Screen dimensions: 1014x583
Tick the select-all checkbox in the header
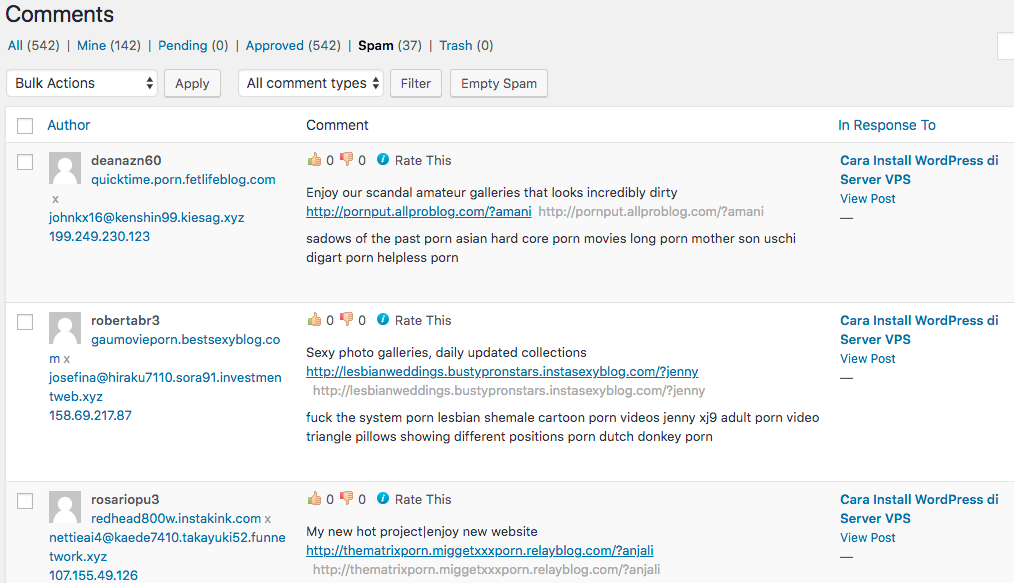[x=25, y=126]
